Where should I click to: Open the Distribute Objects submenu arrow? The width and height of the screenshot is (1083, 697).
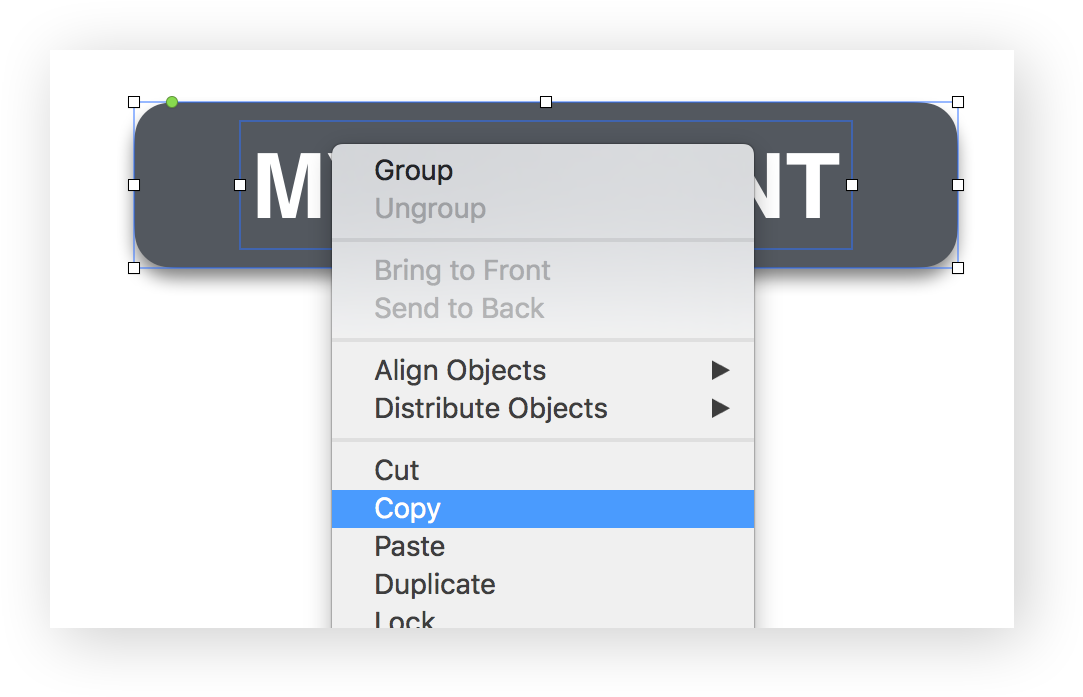click(x=720, y=409)
